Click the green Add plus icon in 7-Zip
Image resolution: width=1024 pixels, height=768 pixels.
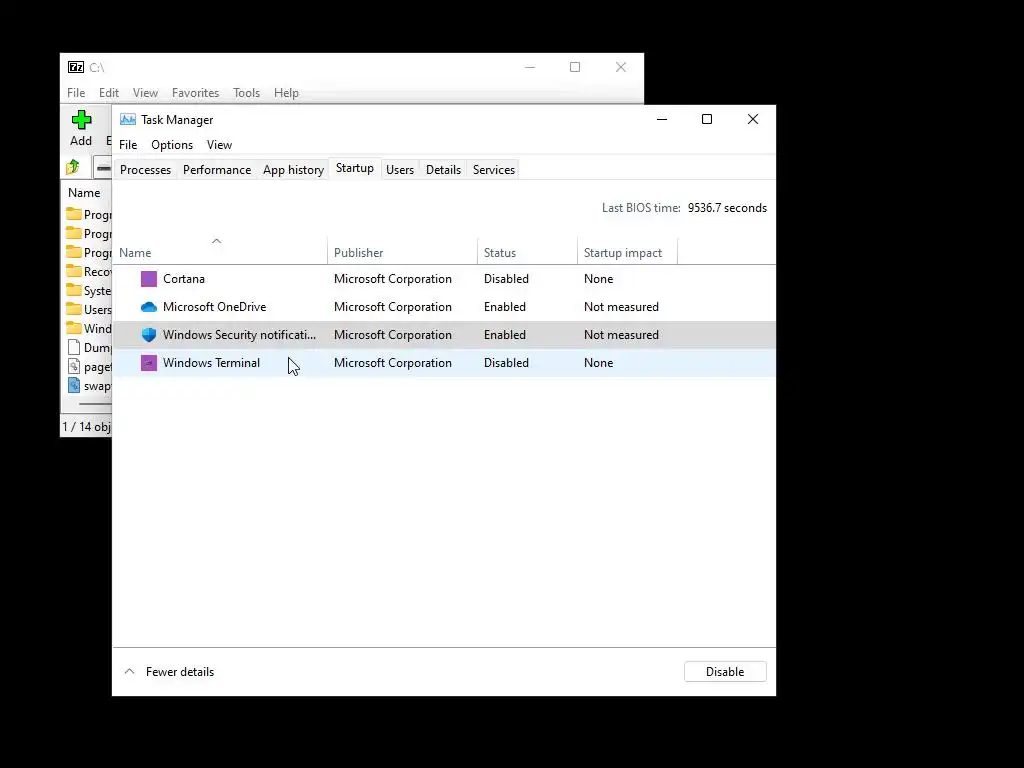pos(82,120)
